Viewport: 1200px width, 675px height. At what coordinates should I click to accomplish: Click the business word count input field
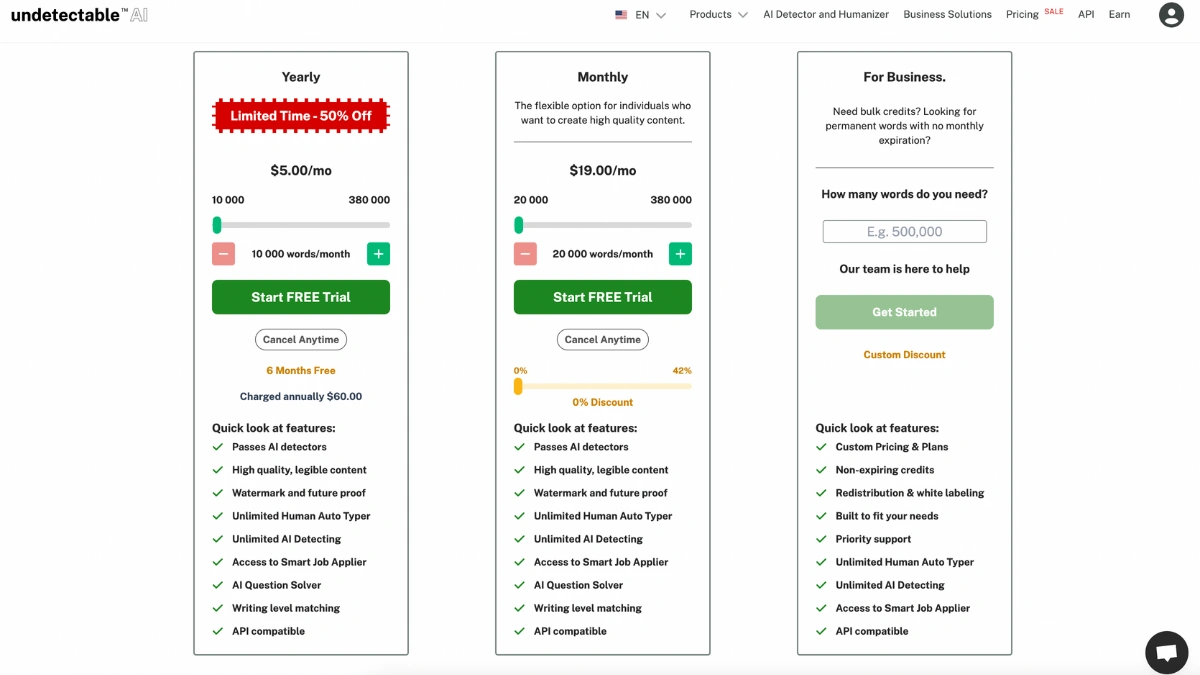point(904,232)
